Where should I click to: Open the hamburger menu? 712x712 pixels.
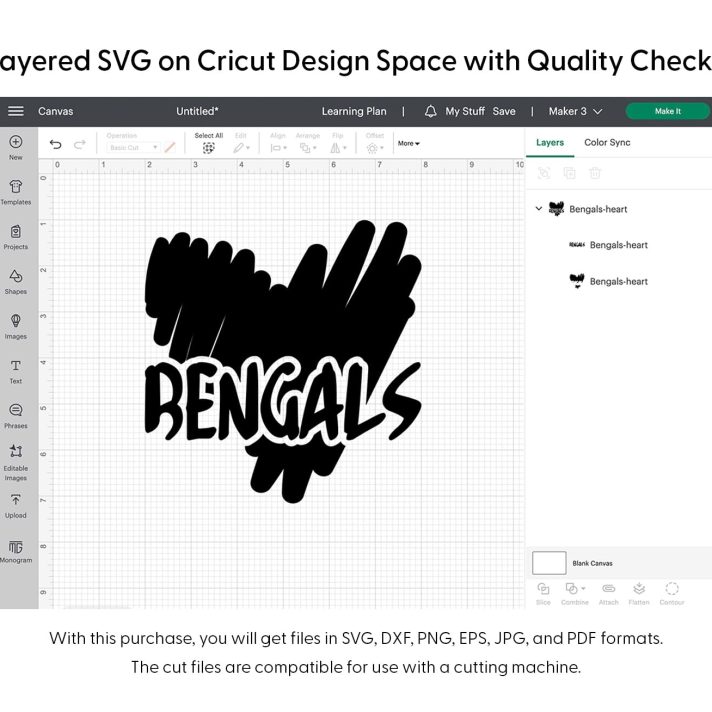[x=16, y=111]
